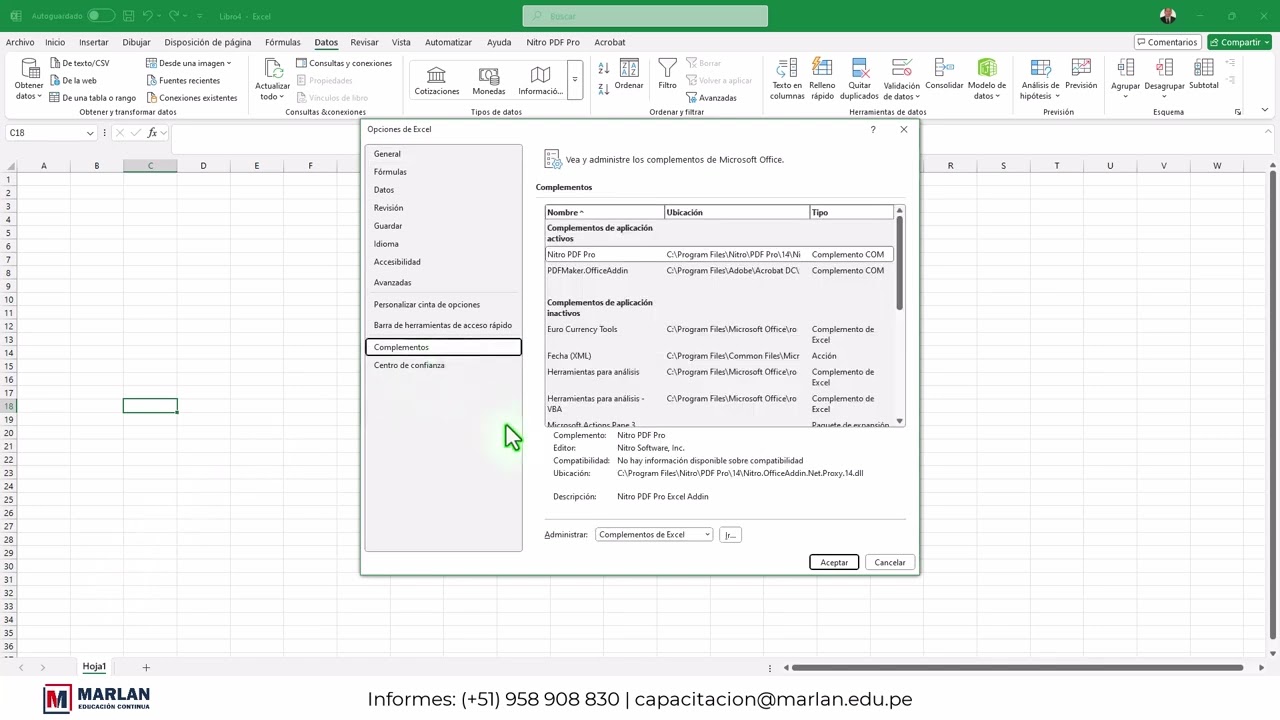
Task: Choose the Monedas data type
Action: pos(489,81)
